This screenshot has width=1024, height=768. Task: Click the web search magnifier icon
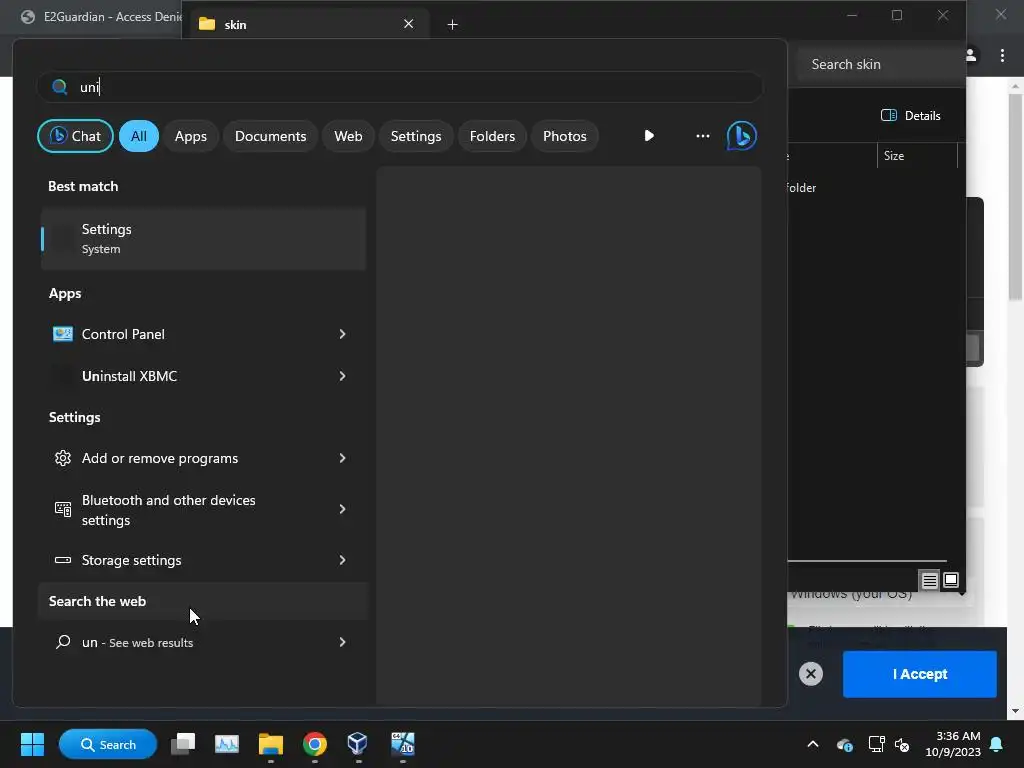[63, 642]
